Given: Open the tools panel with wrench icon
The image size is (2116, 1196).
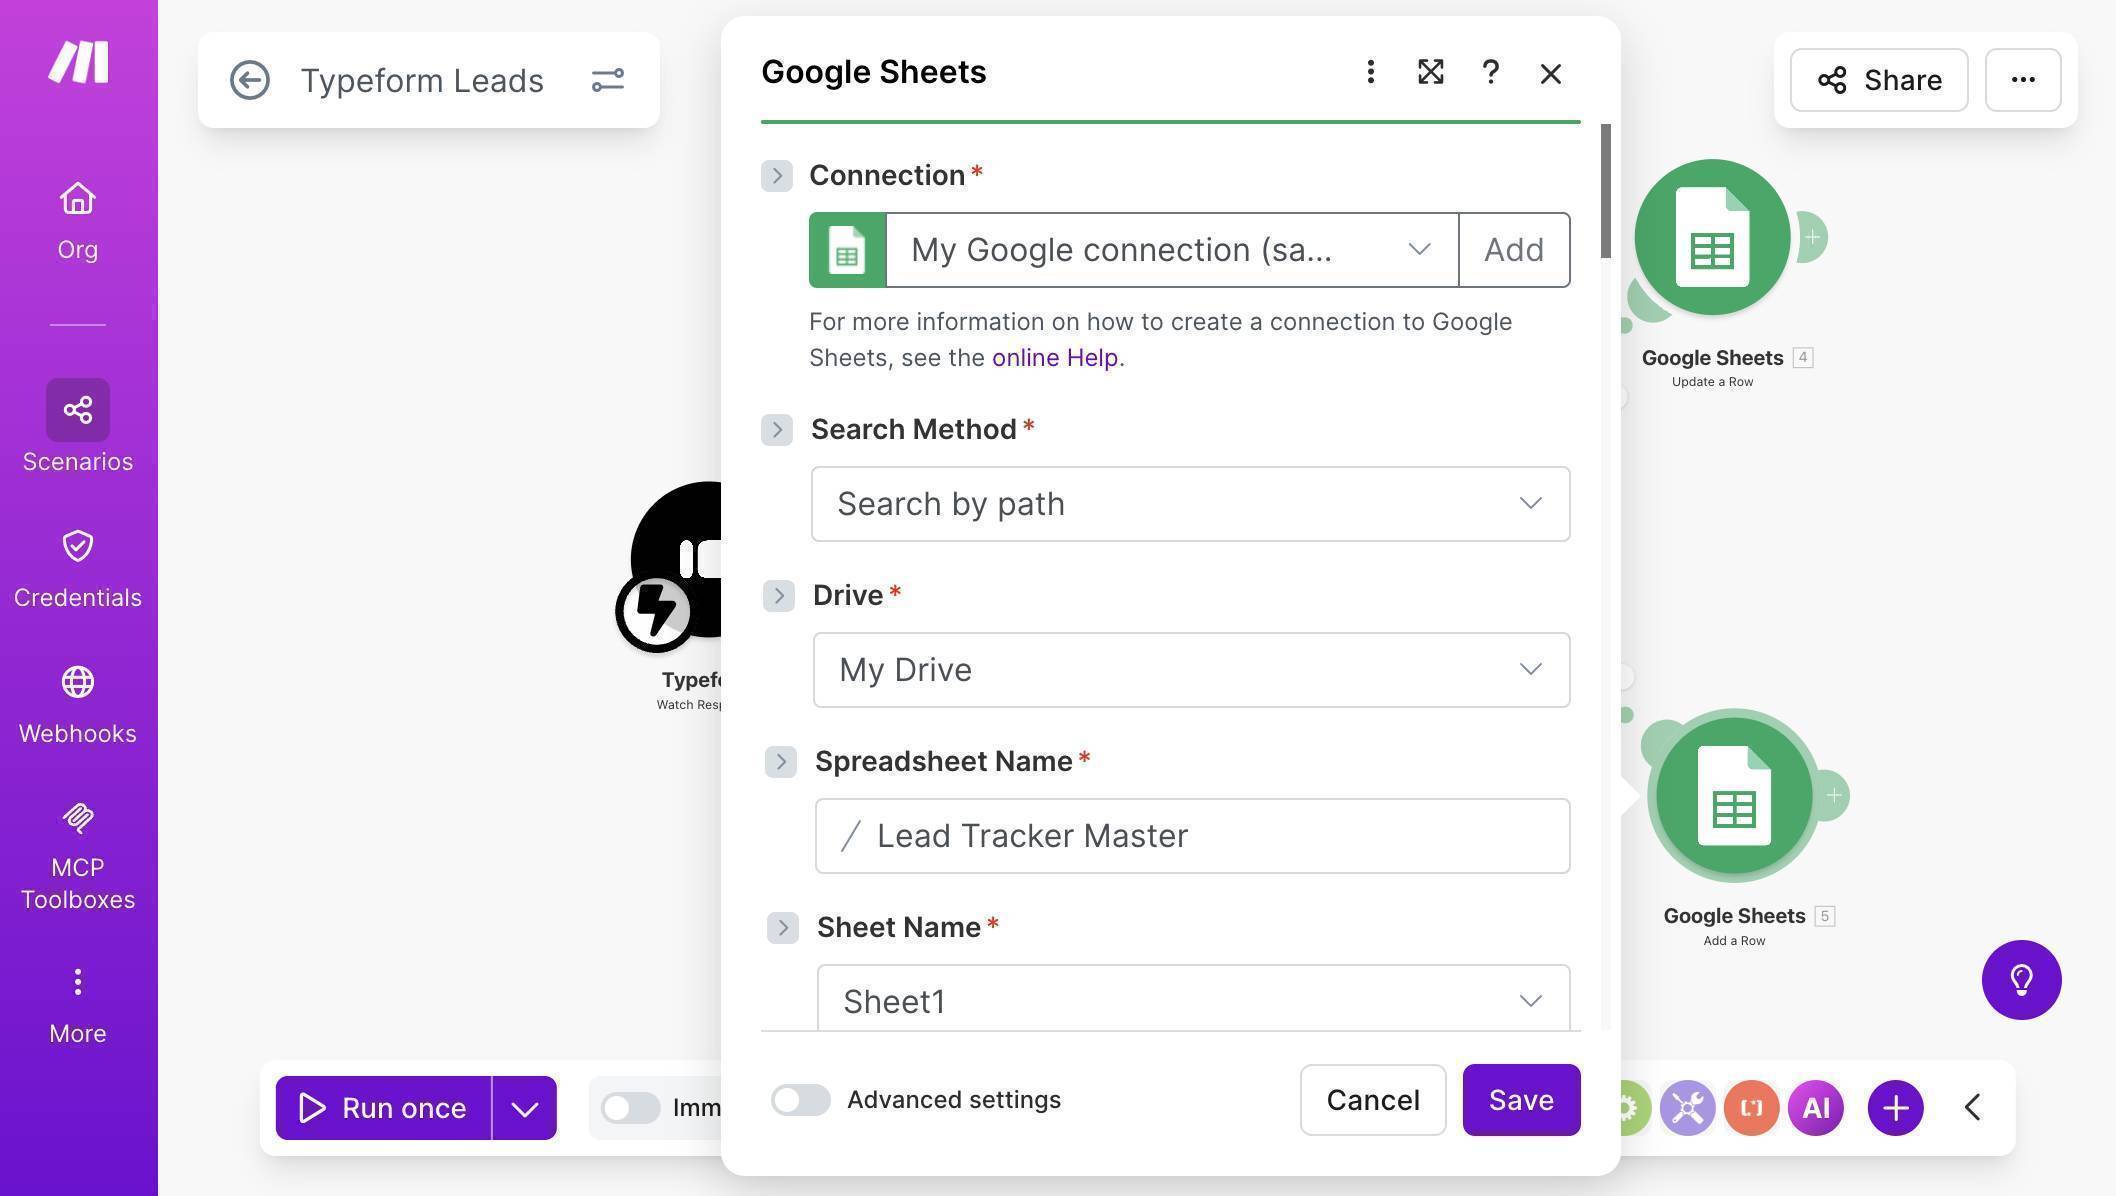Looking at the screenshot, I should [1687, 1108].
